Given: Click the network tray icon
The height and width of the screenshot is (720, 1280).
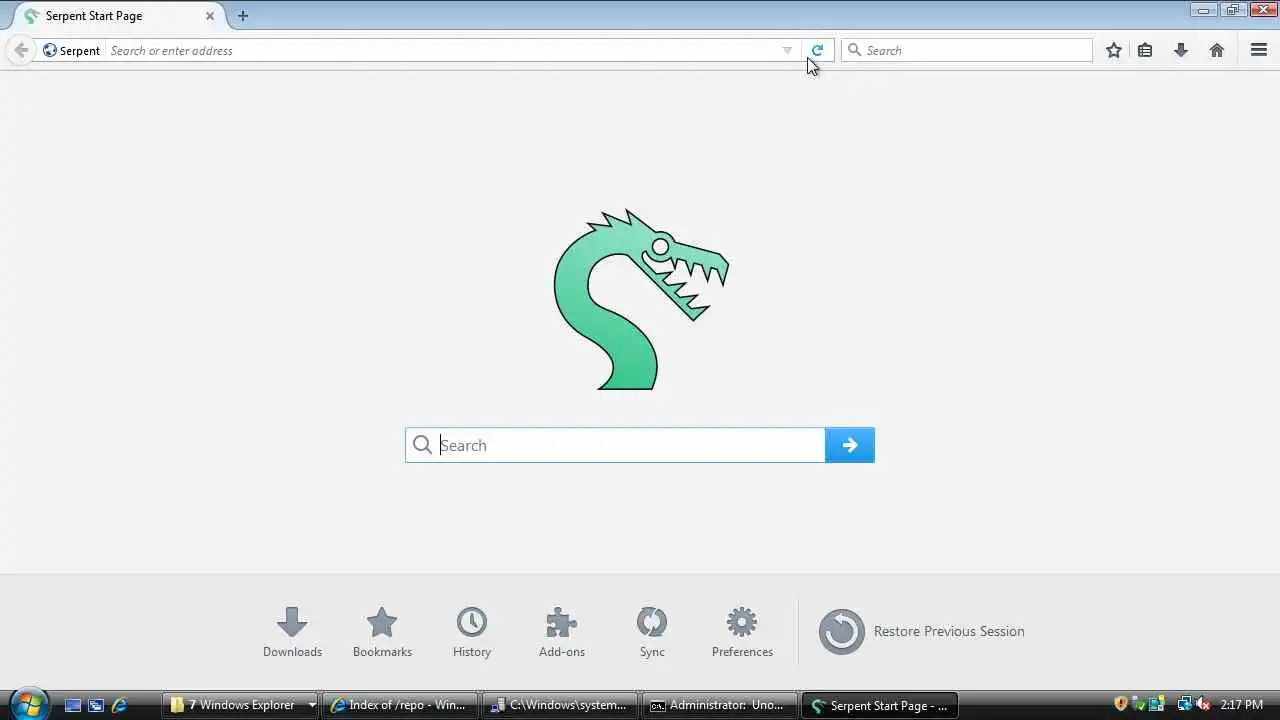Looking at the screenshot, I should pyautogui.click(x=1184, y=704).
